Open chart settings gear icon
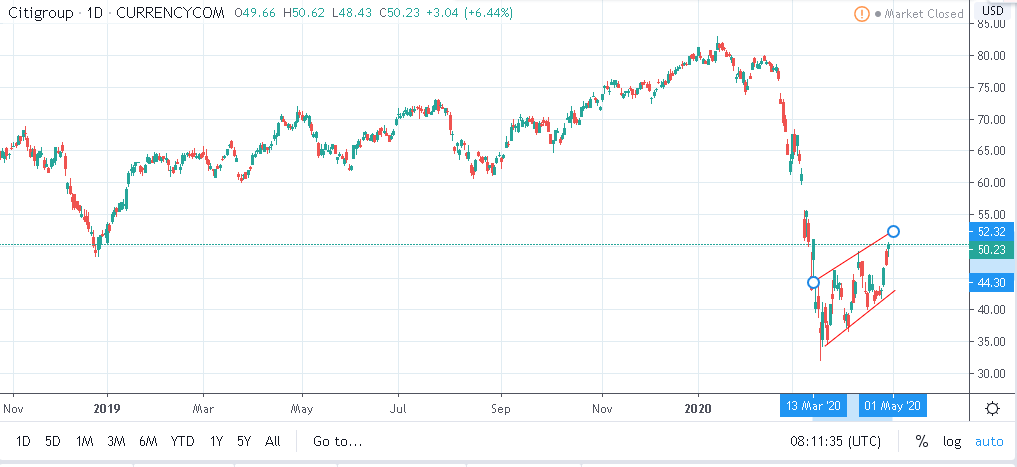The height and width of the screenshot is (467, 1017). (x=992, y=408)
